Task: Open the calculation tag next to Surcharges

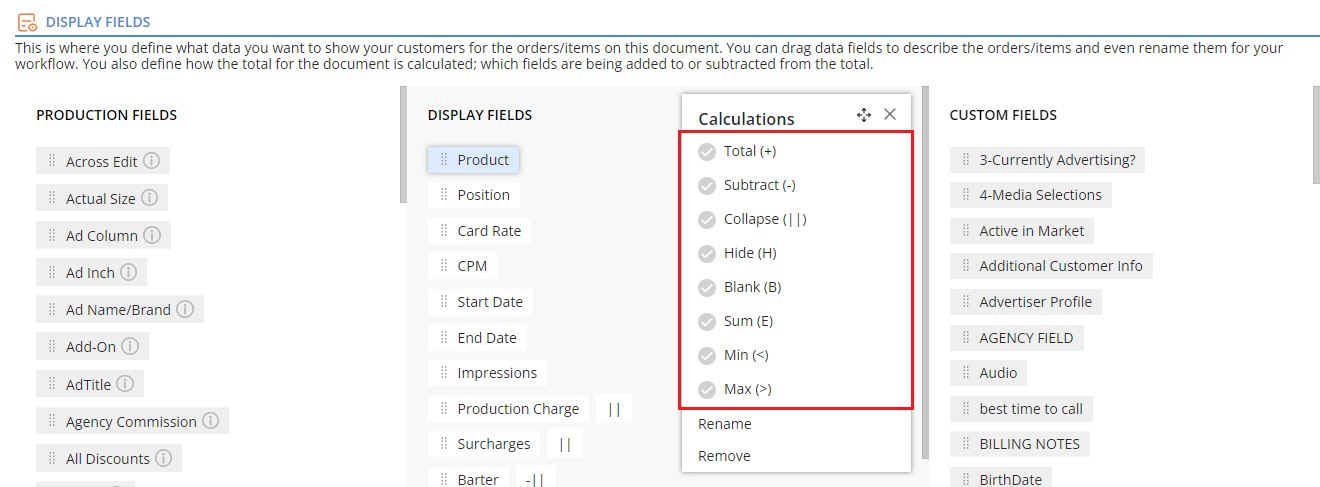Action: coord(565,444)
